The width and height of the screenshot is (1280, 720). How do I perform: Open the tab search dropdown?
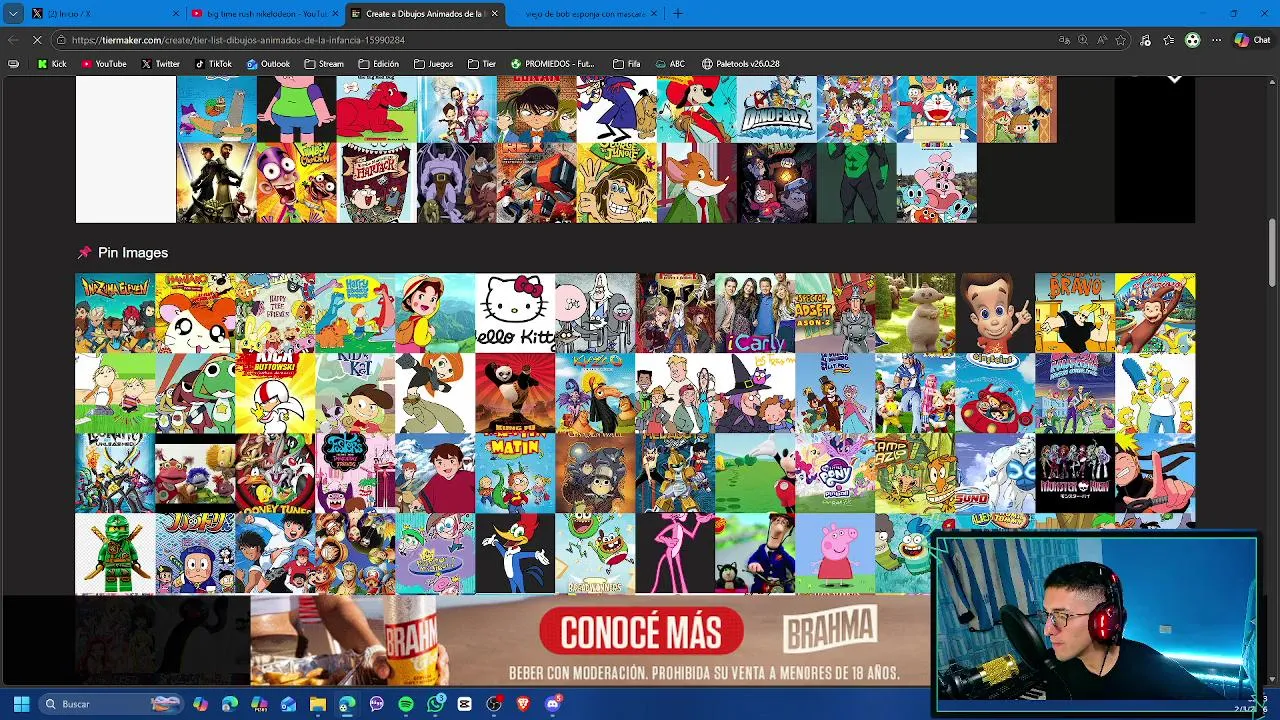coord(13,13)
